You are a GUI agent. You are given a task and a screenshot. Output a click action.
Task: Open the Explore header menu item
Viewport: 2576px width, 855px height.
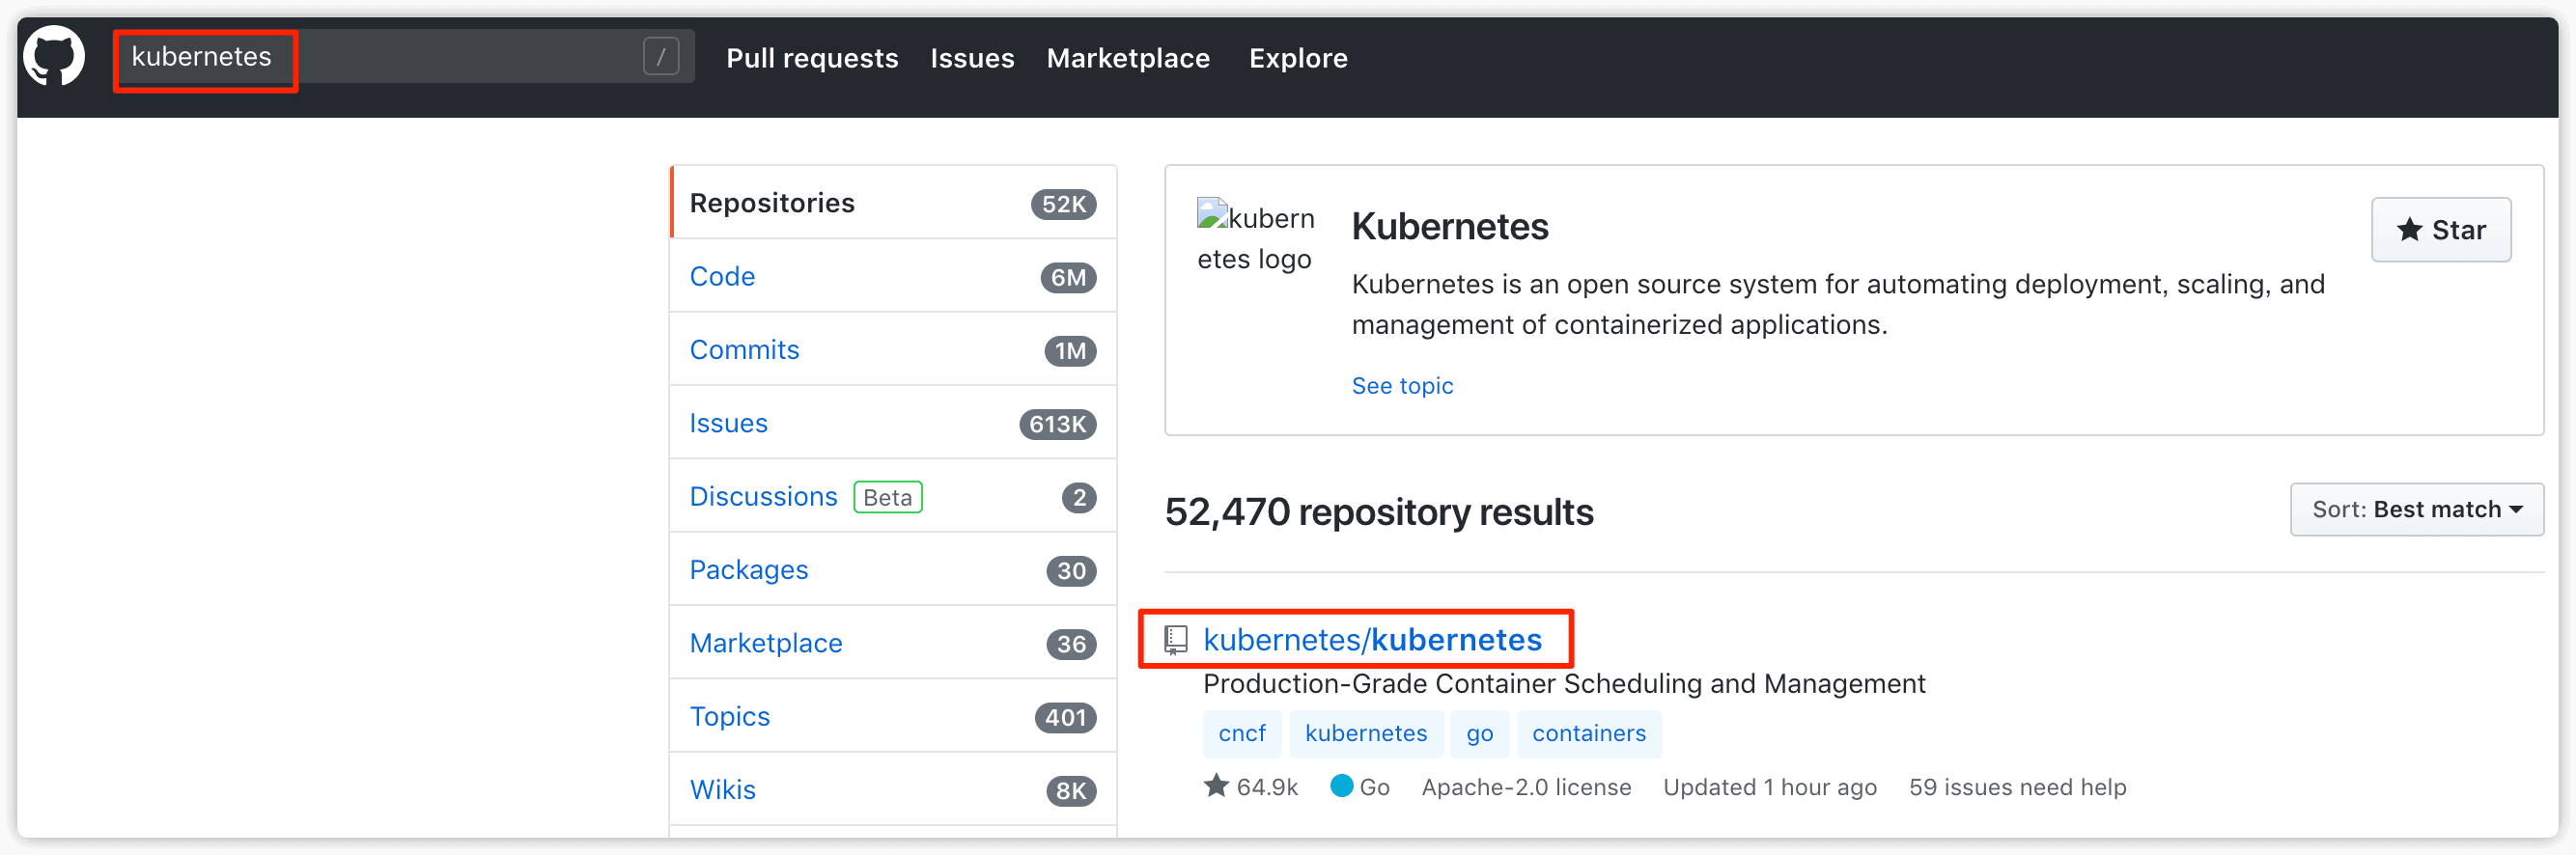click(1298, 58)
